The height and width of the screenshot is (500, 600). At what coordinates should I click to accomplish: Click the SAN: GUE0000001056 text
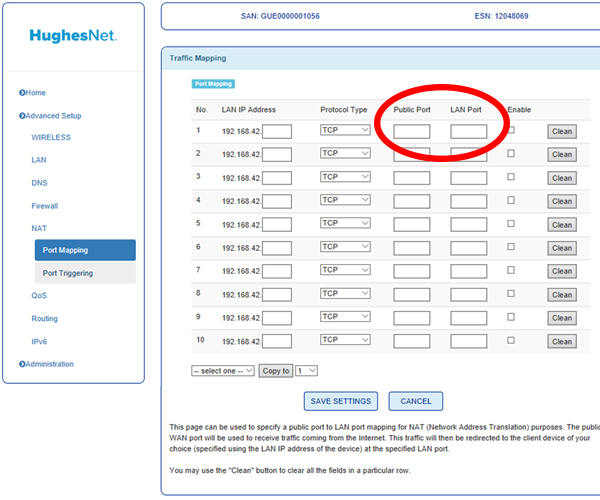[280, 16]
